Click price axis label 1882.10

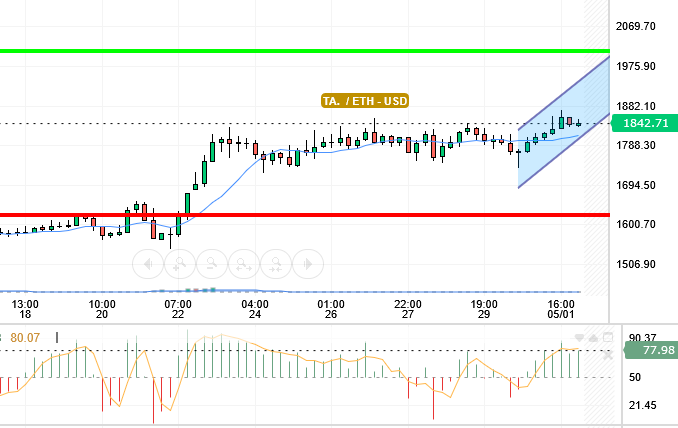(636, 106)
